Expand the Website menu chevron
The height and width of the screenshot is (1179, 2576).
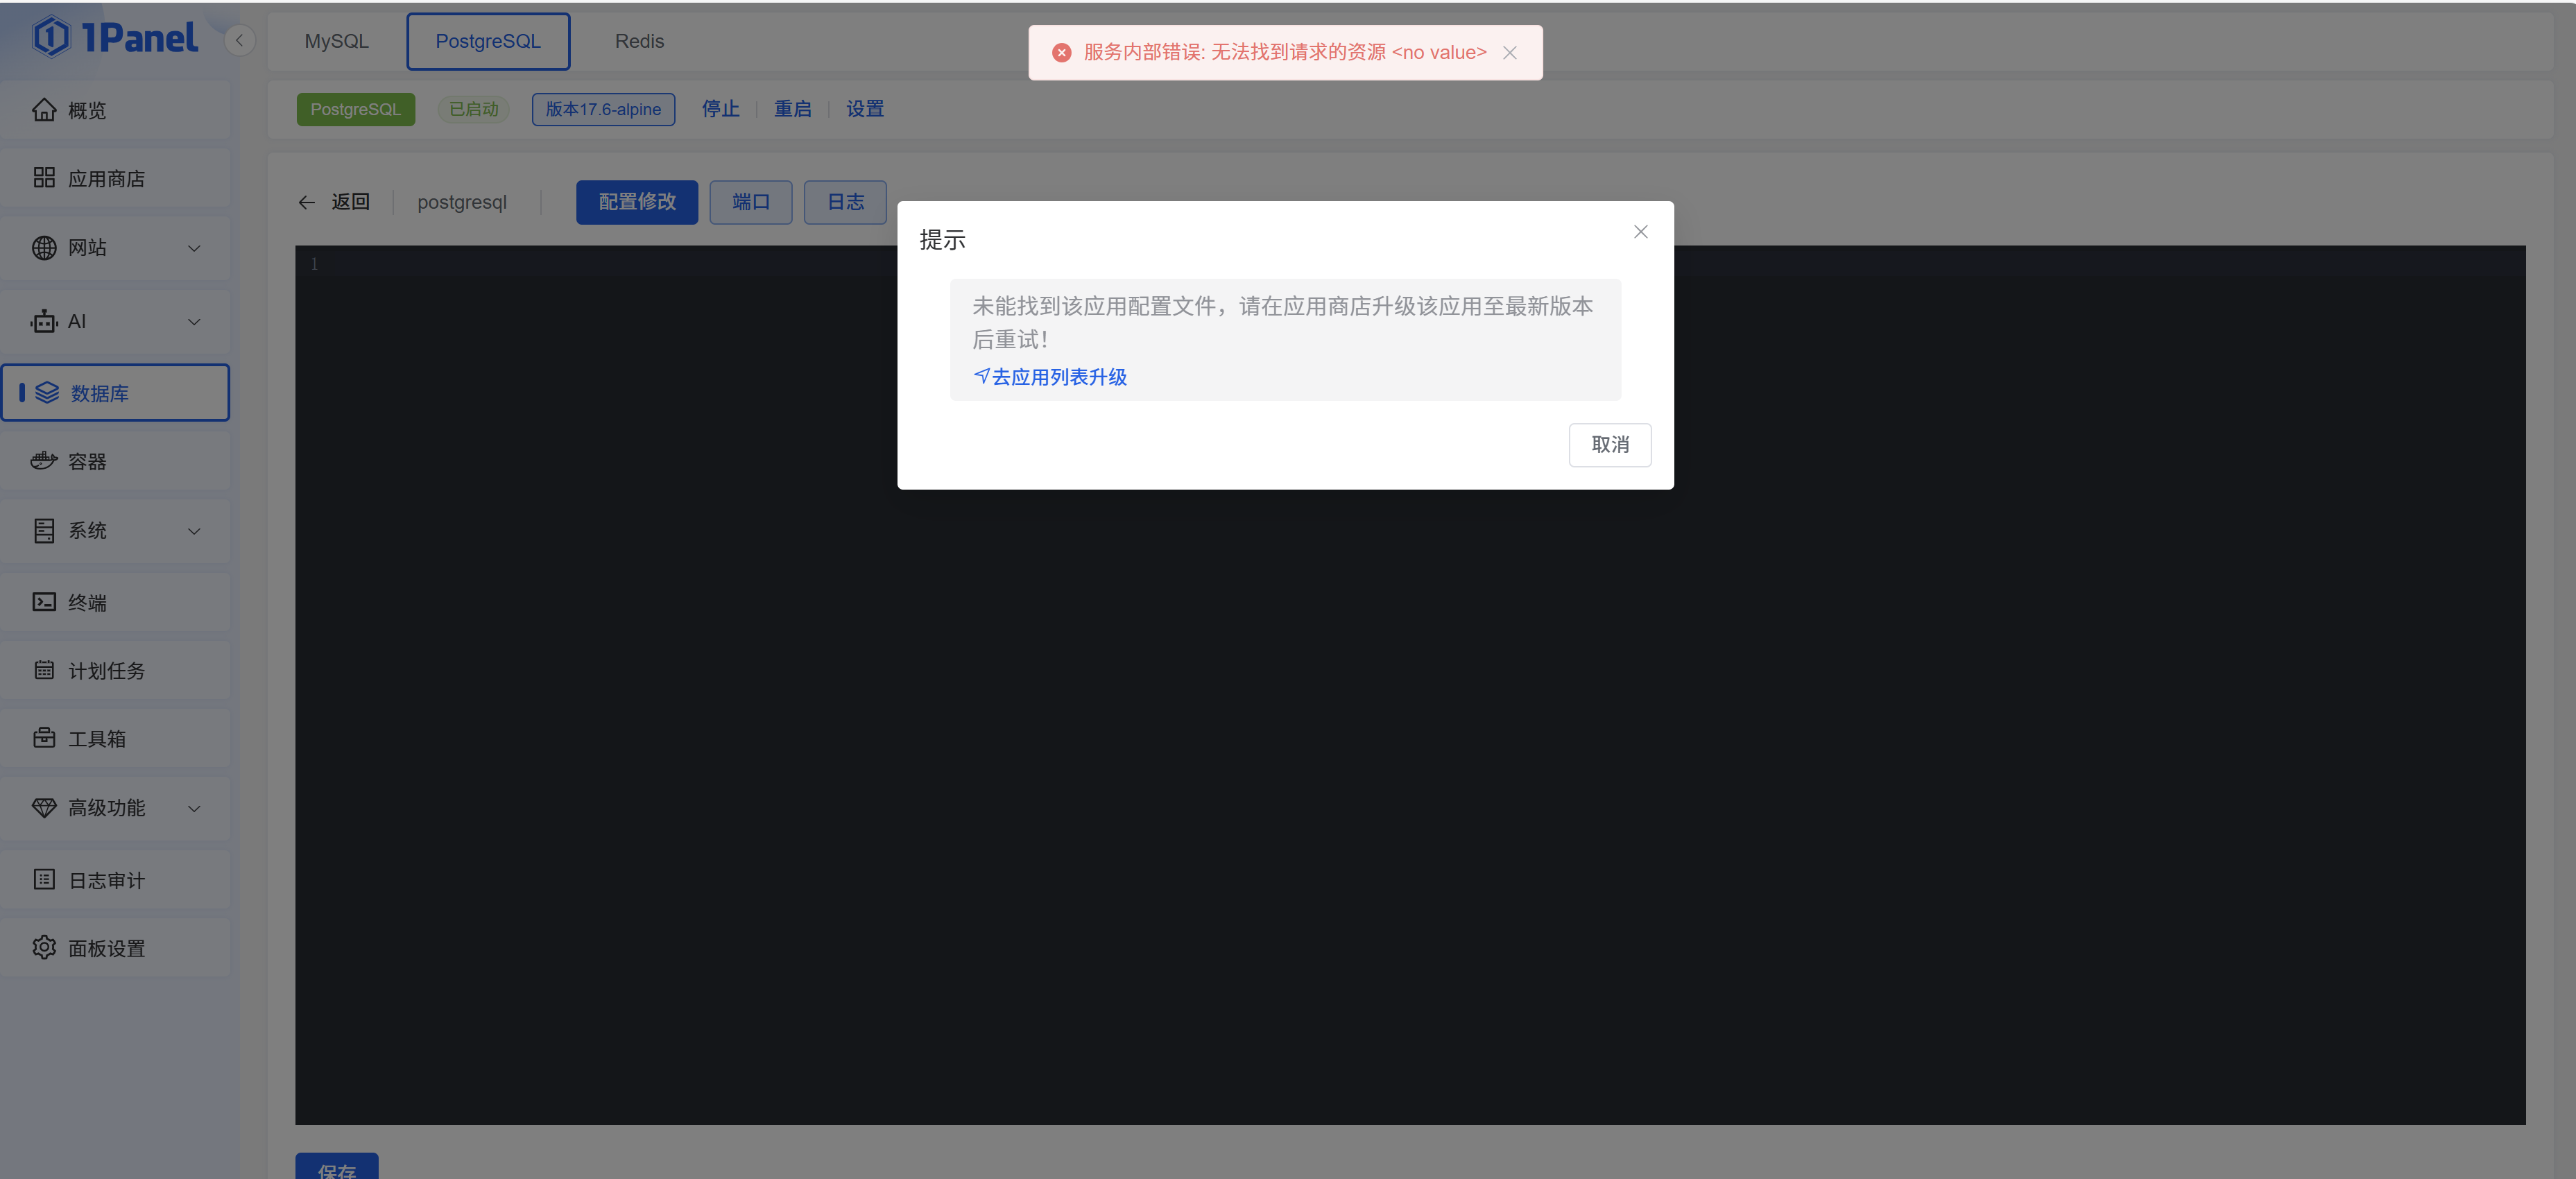coord(194,248)
